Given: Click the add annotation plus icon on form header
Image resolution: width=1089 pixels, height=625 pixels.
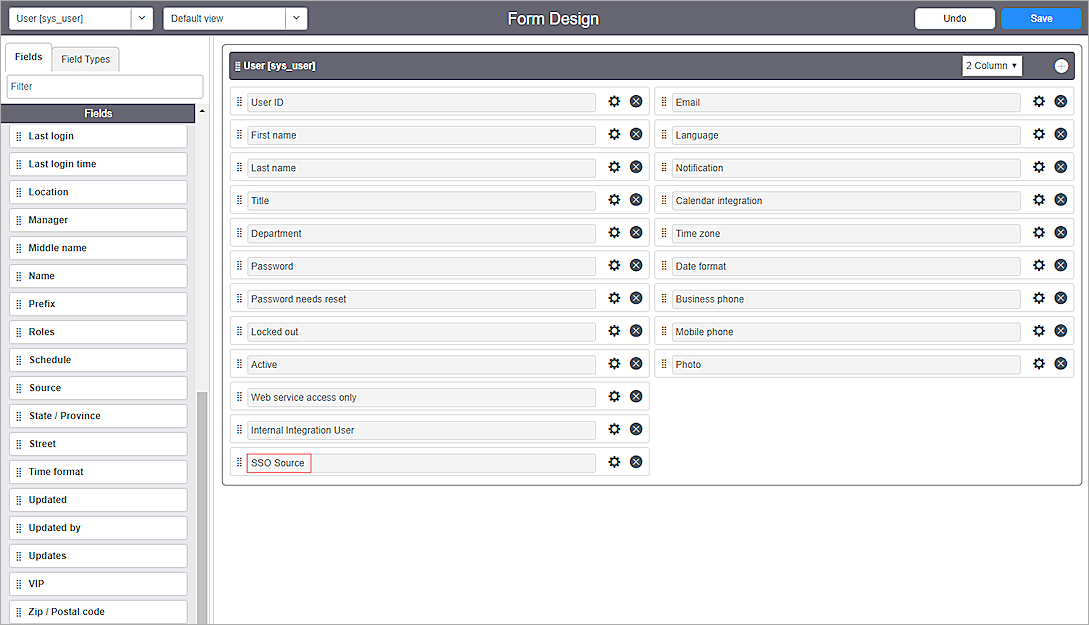Looking at the screenshot, I should (x=1060, y=65).
